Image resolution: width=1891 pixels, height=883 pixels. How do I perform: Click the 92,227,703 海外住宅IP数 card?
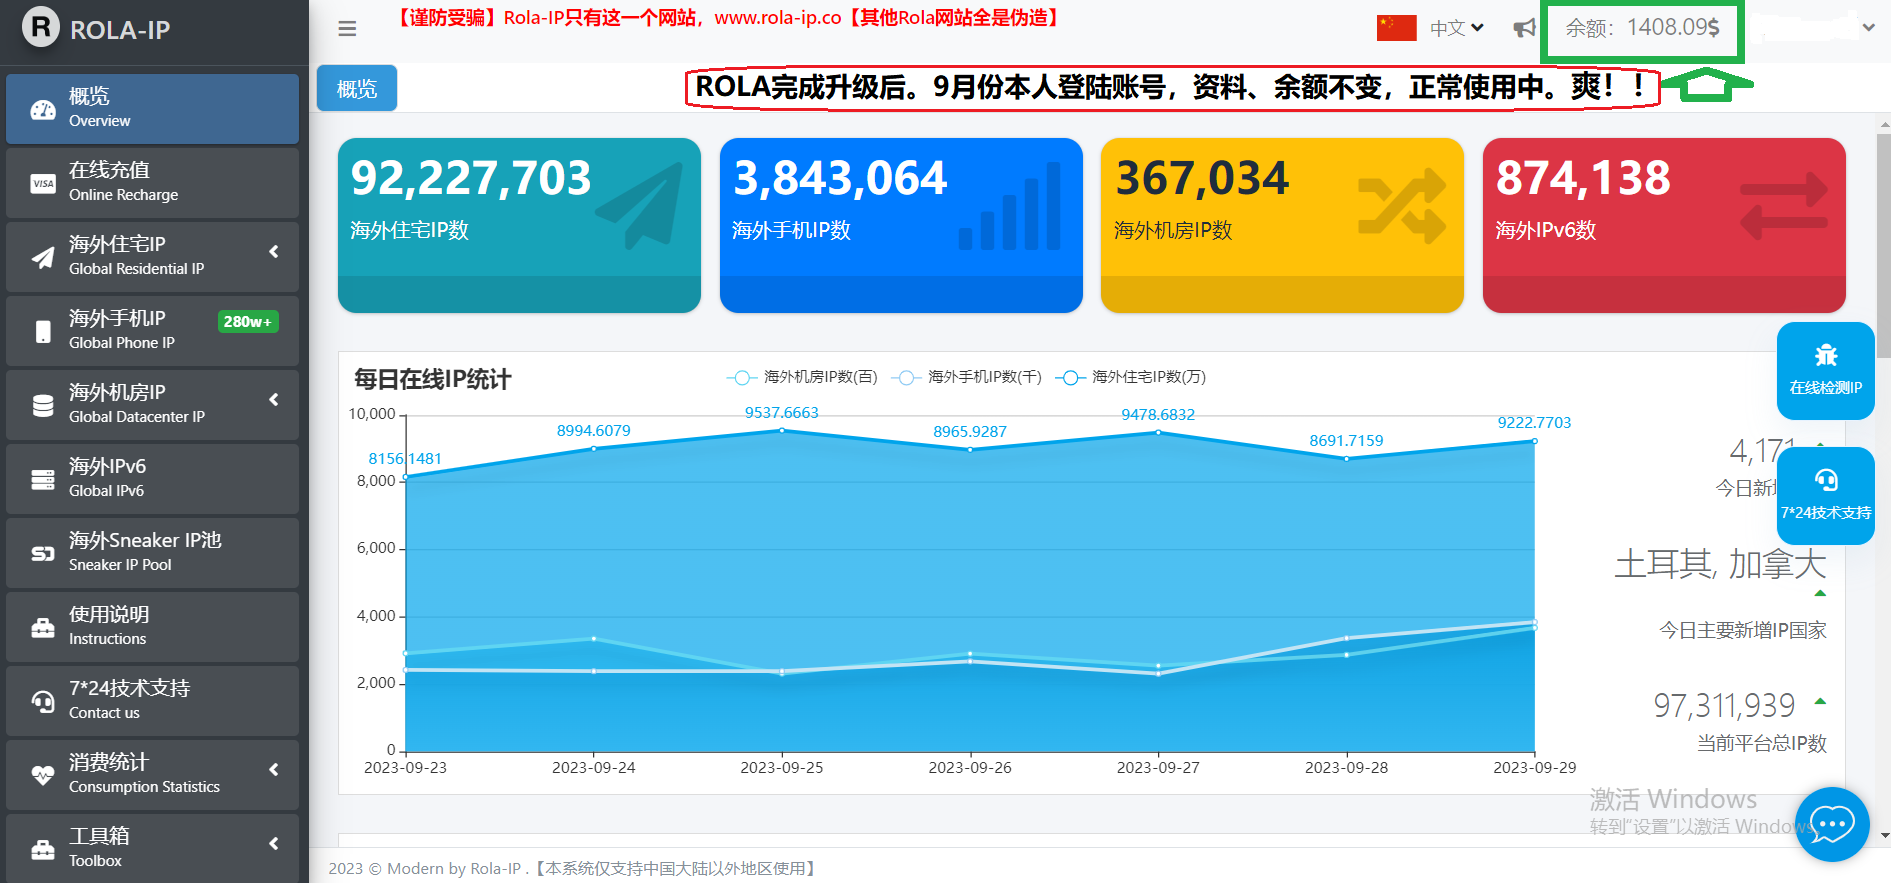pyautogui.click(x=519, y=225)
